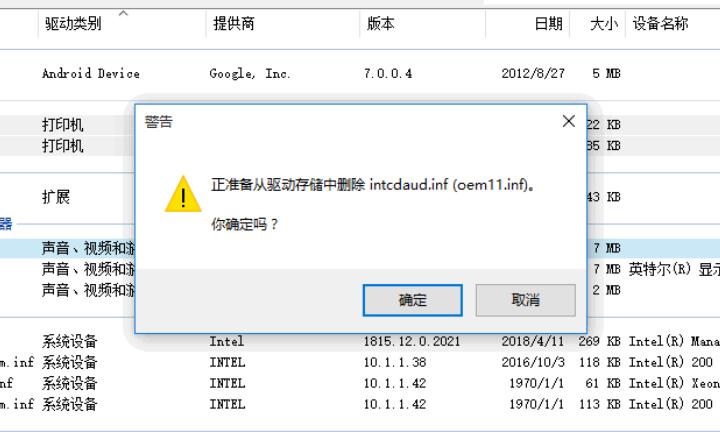The height and width of the screenshot is (432, 720).
Task: Select the second 打印机 driver row
Action: click(360, 146)
